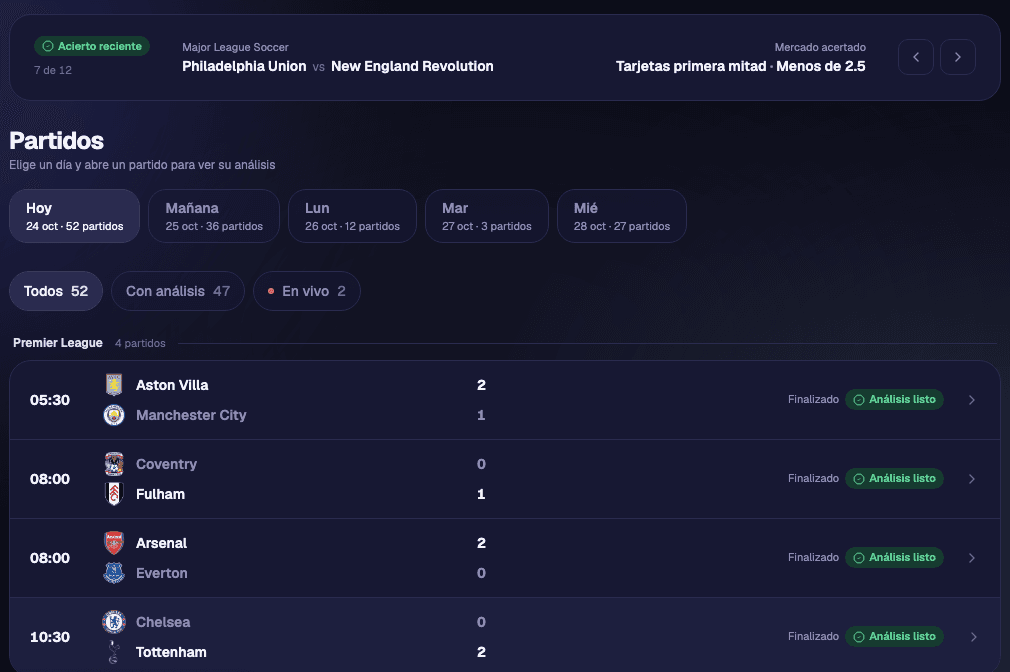Show all 52 matches with Todos filter
The height and width of the screenshot is (672, 1010).
tap(56, 291)
